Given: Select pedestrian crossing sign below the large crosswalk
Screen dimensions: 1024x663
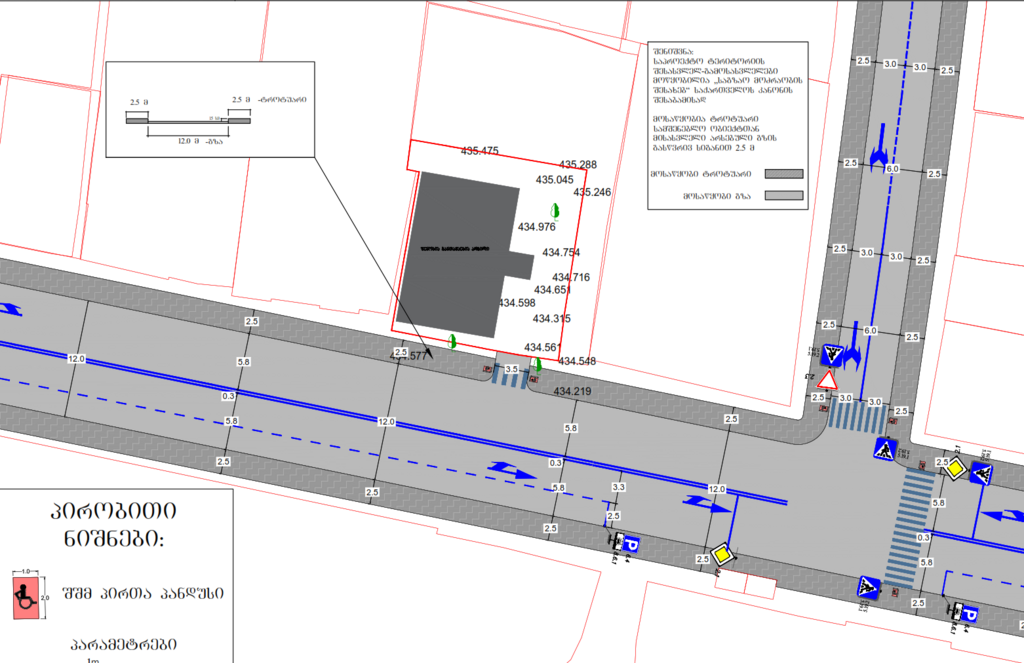Looking at the screenshot, I should point(868,588).
